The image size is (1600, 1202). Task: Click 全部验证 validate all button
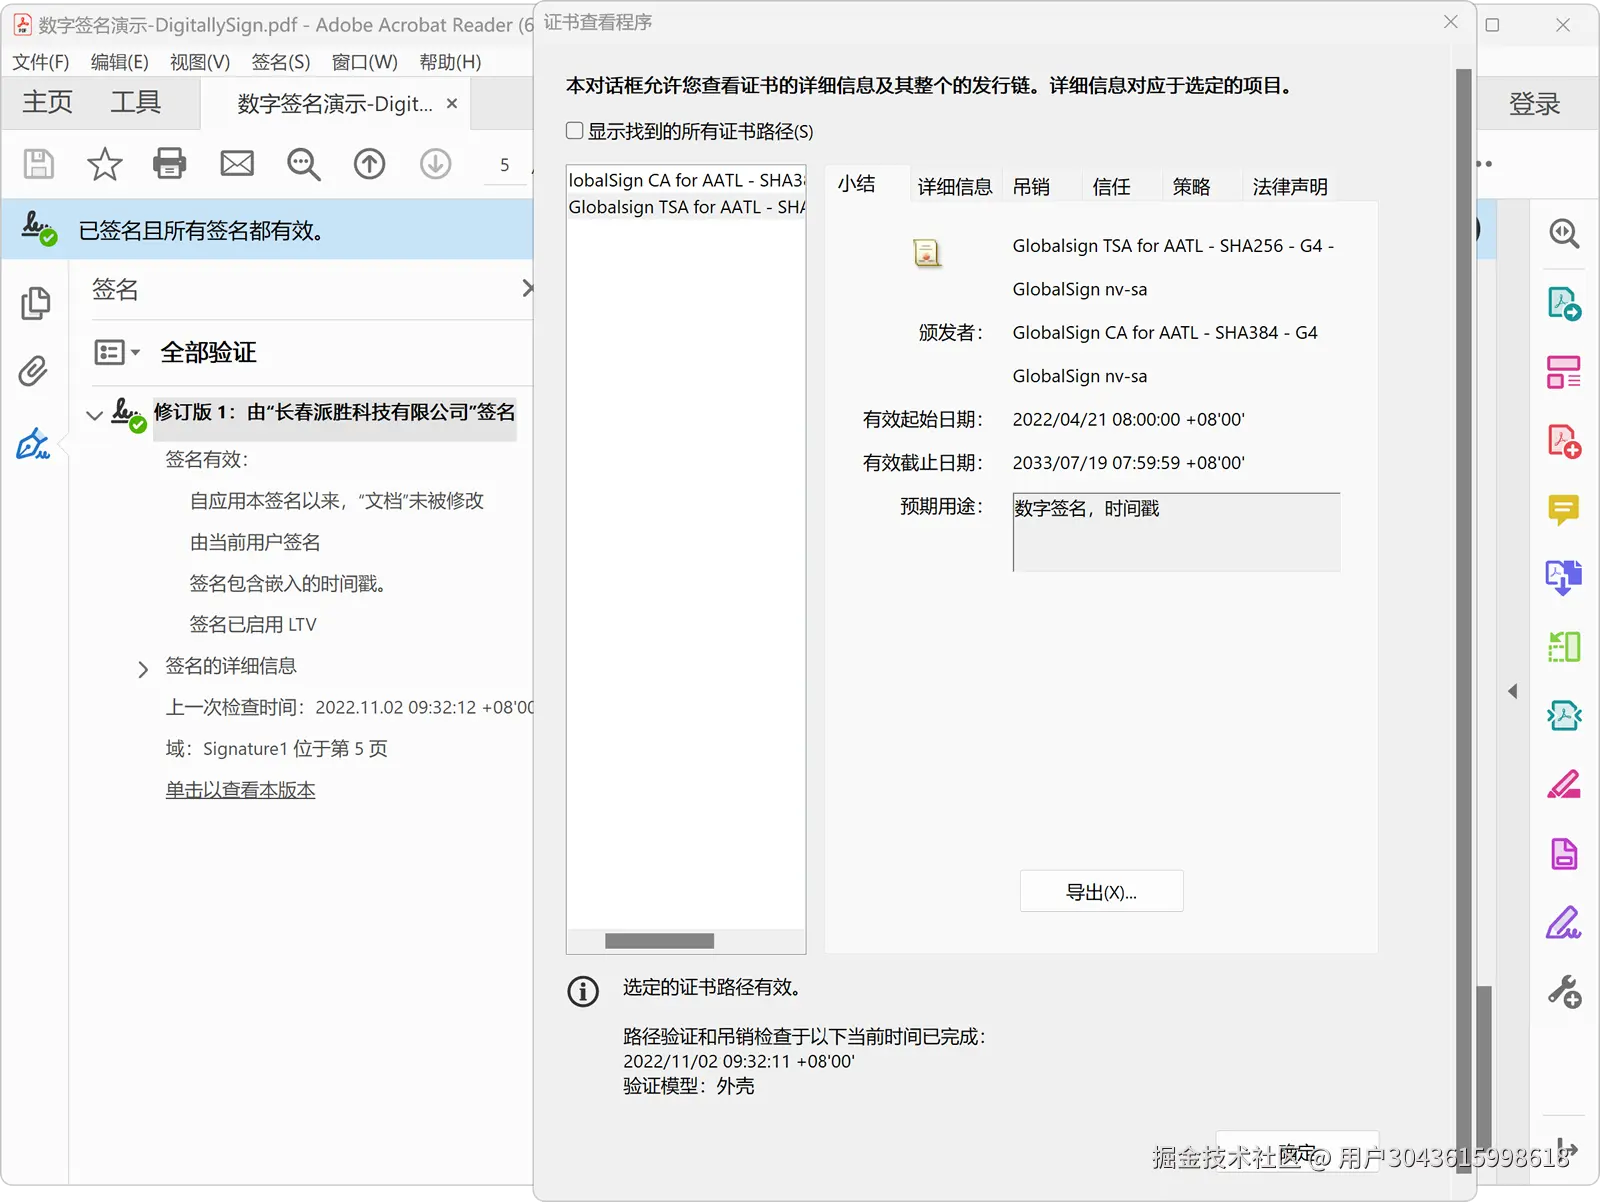[x=208, y=352]
